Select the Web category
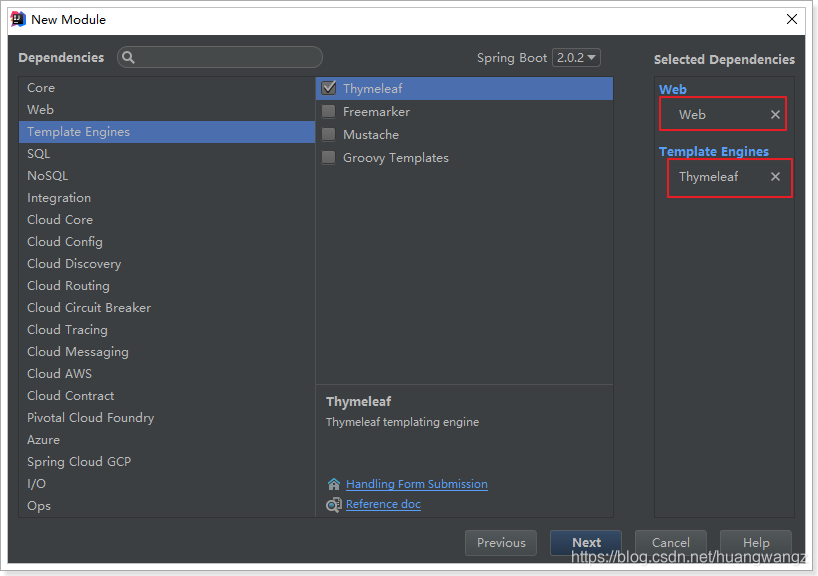 click(167, 110)
